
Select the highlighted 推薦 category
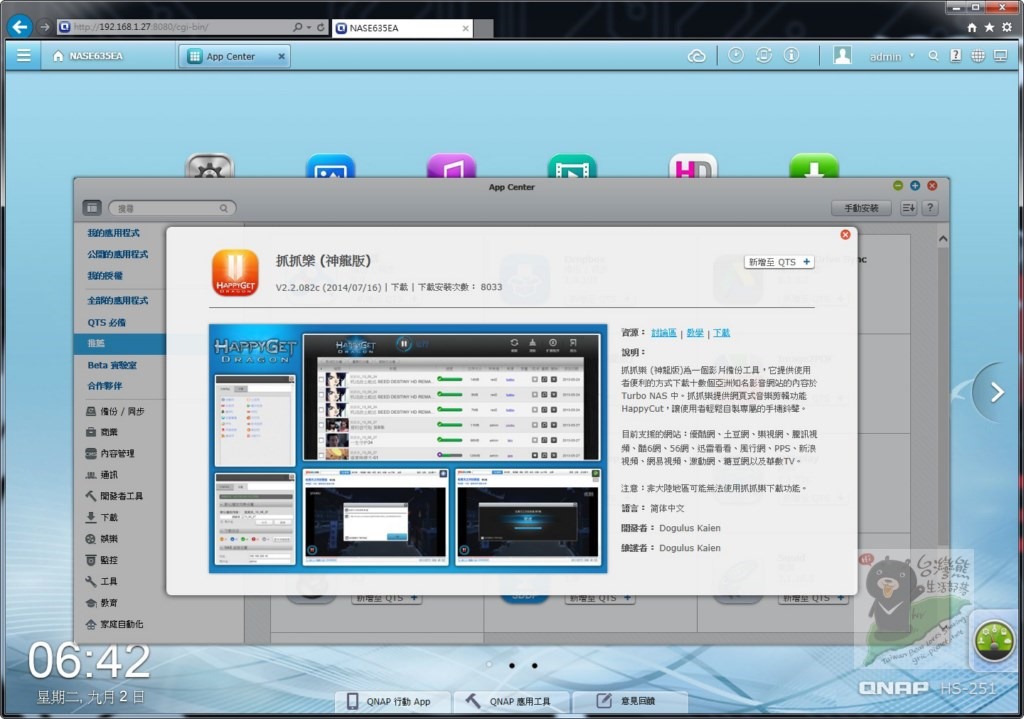pyautogui.click(x=120, y=344)
